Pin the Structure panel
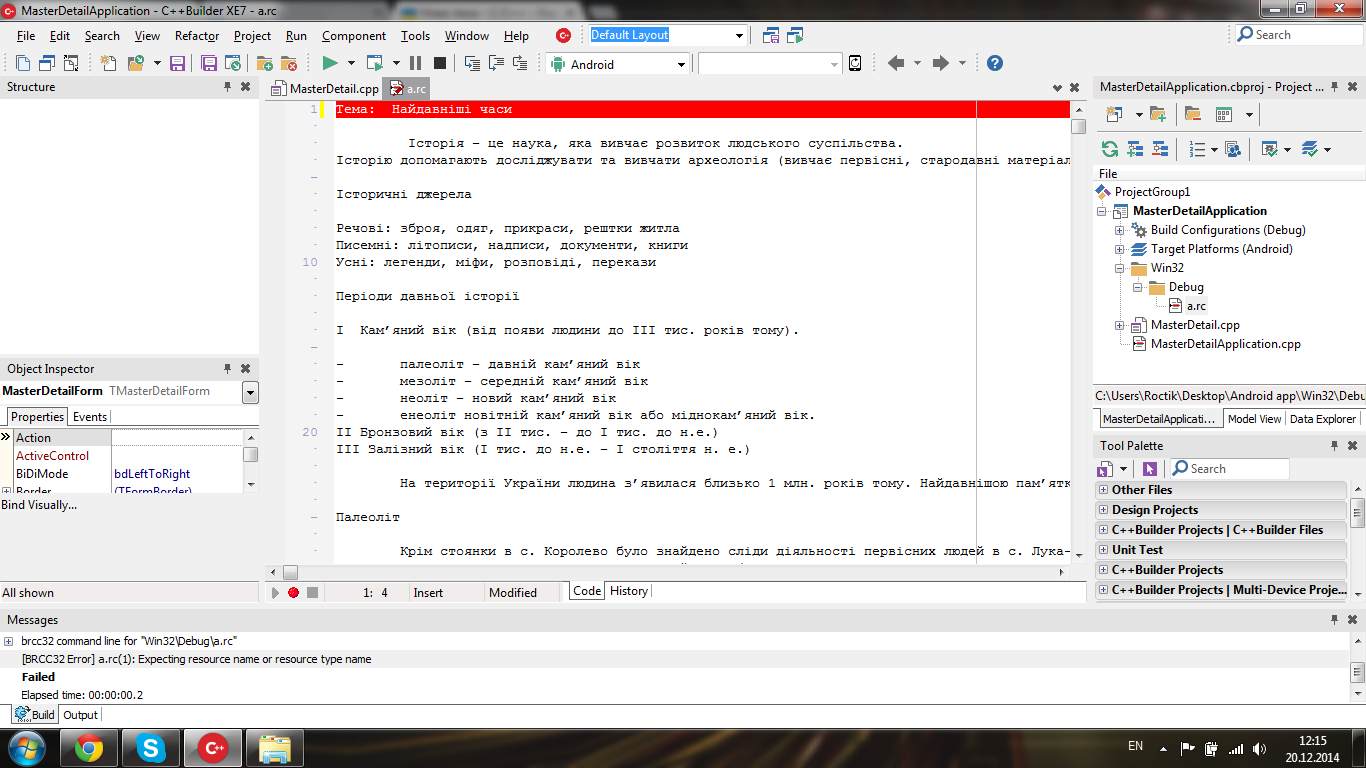Image resolution: width=1366 pixels, height=768 pixels. [x=227, y=87]
